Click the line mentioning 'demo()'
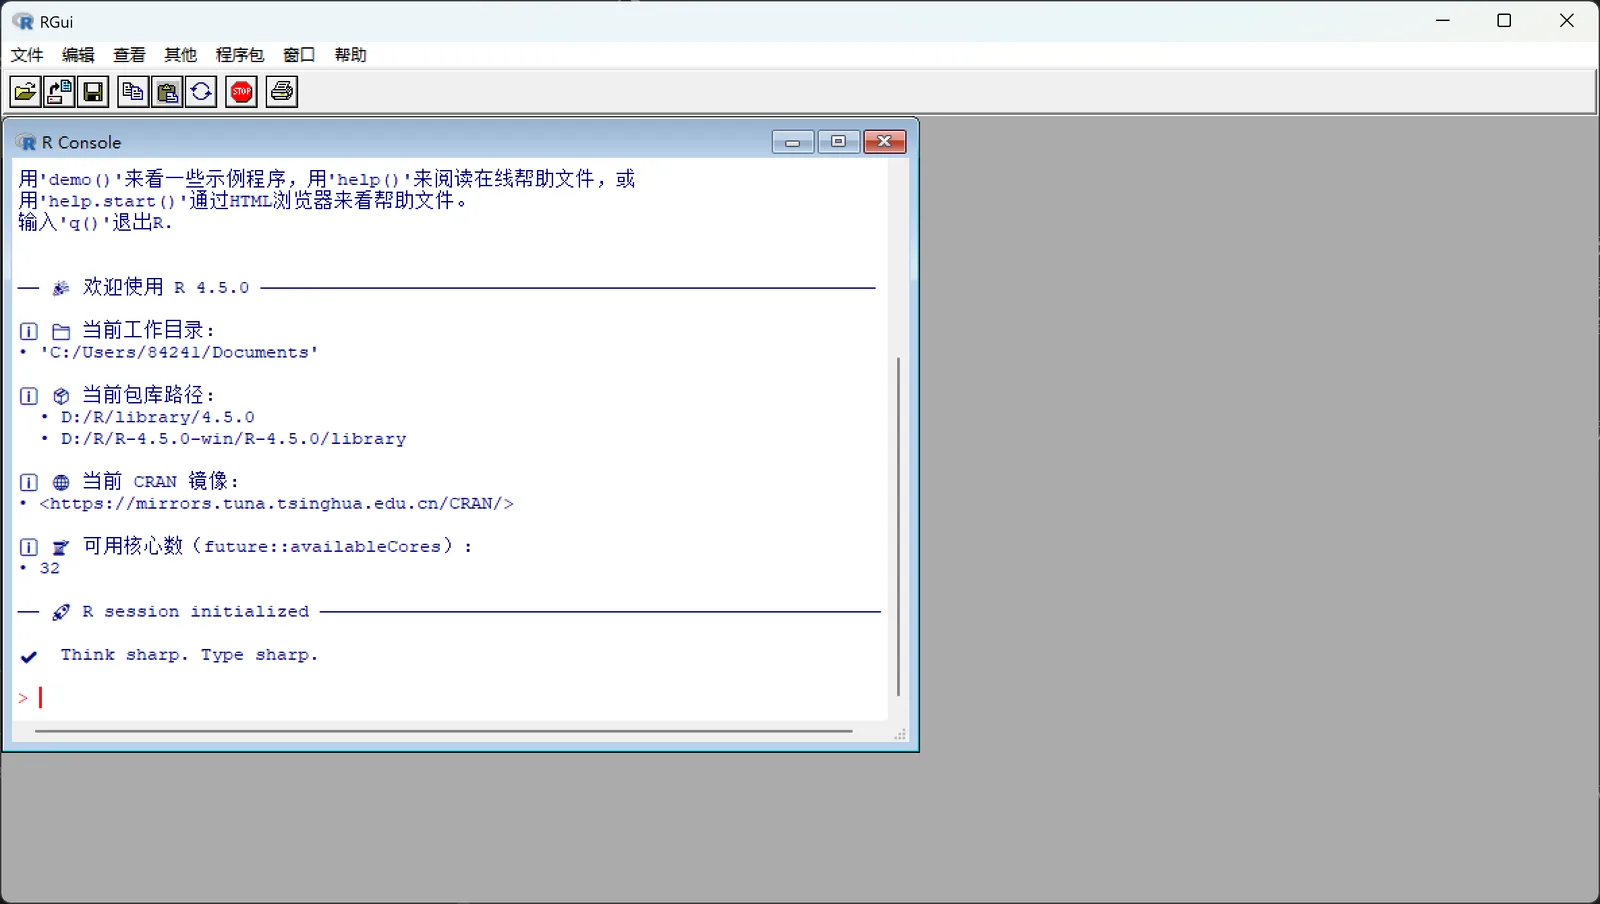The height and width of the screenshot is (904, 1600). tap(327, 179)
